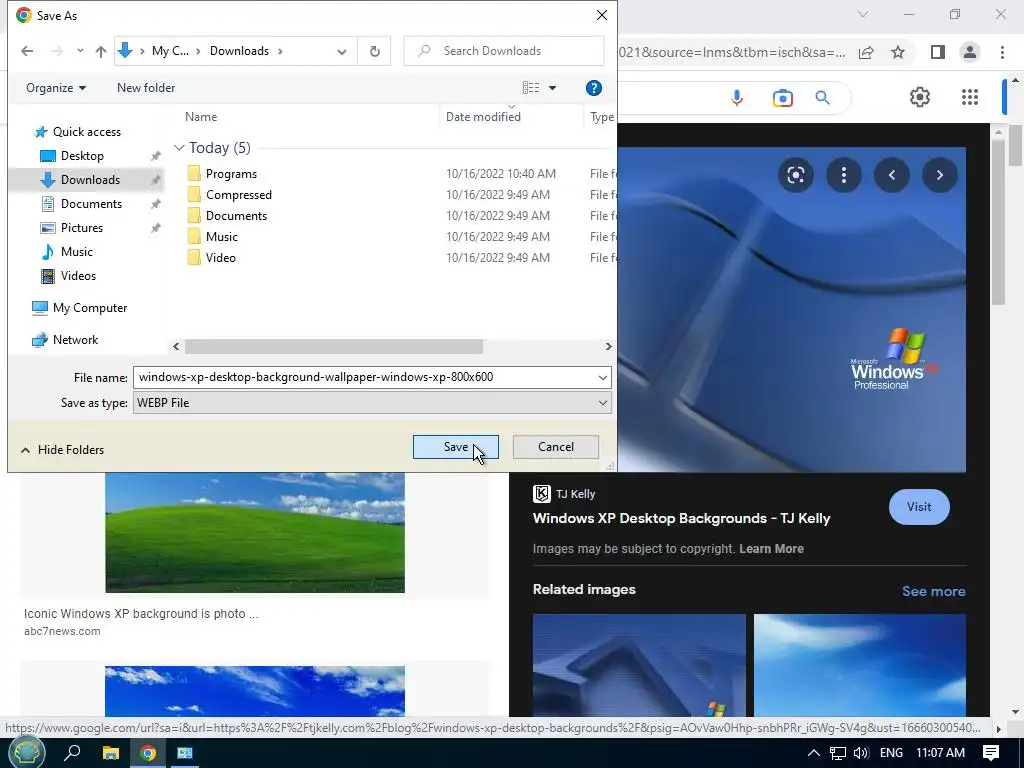Click Google Lens camera search icon
The width and height of the screenshot is (1024, 768).
[x=782, y=98]
